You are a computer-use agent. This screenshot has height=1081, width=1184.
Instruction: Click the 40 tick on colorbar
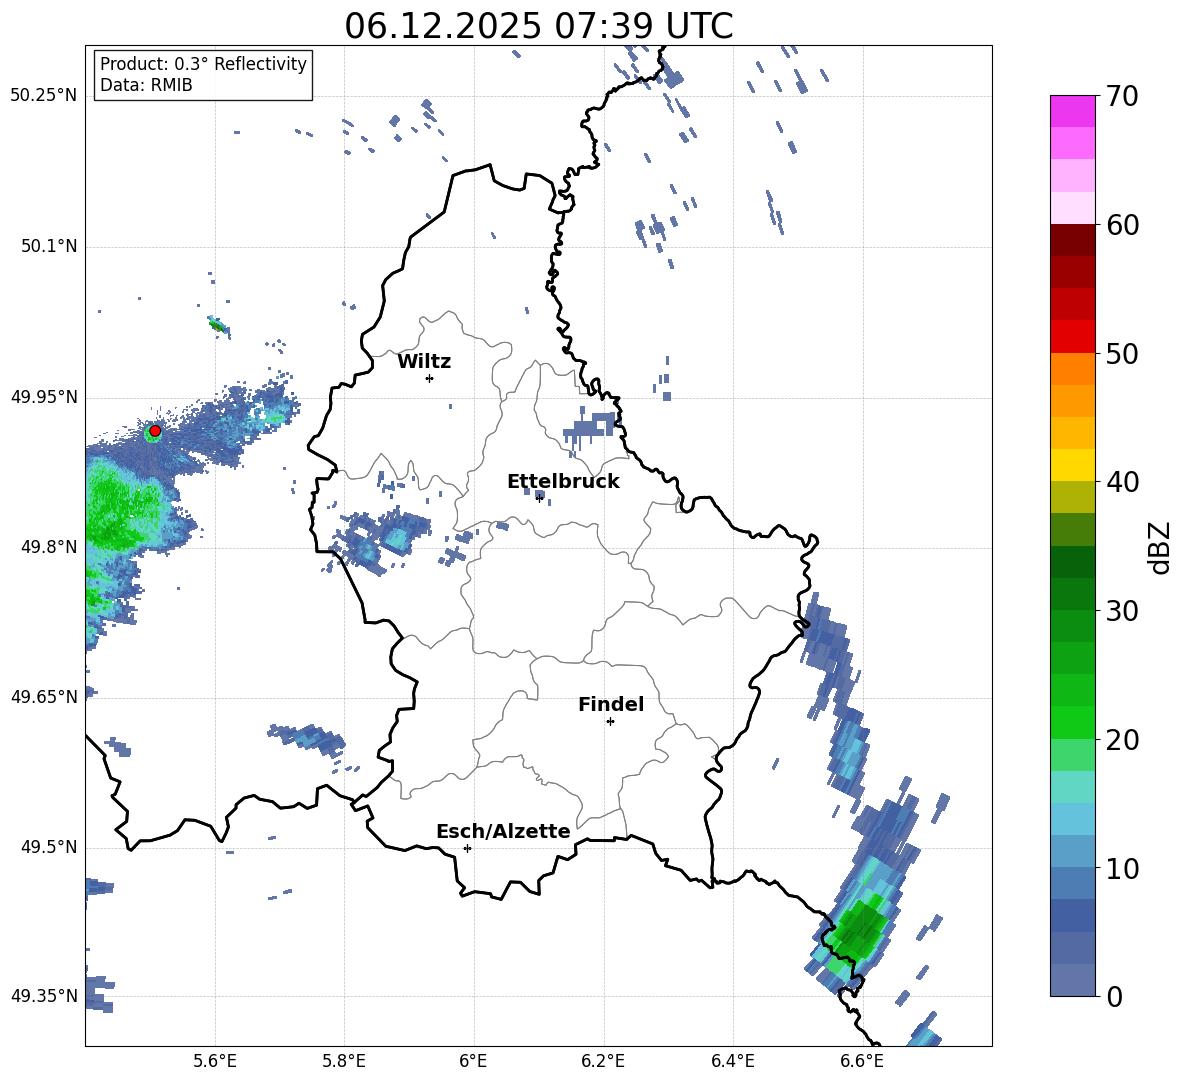point(1122,482)
